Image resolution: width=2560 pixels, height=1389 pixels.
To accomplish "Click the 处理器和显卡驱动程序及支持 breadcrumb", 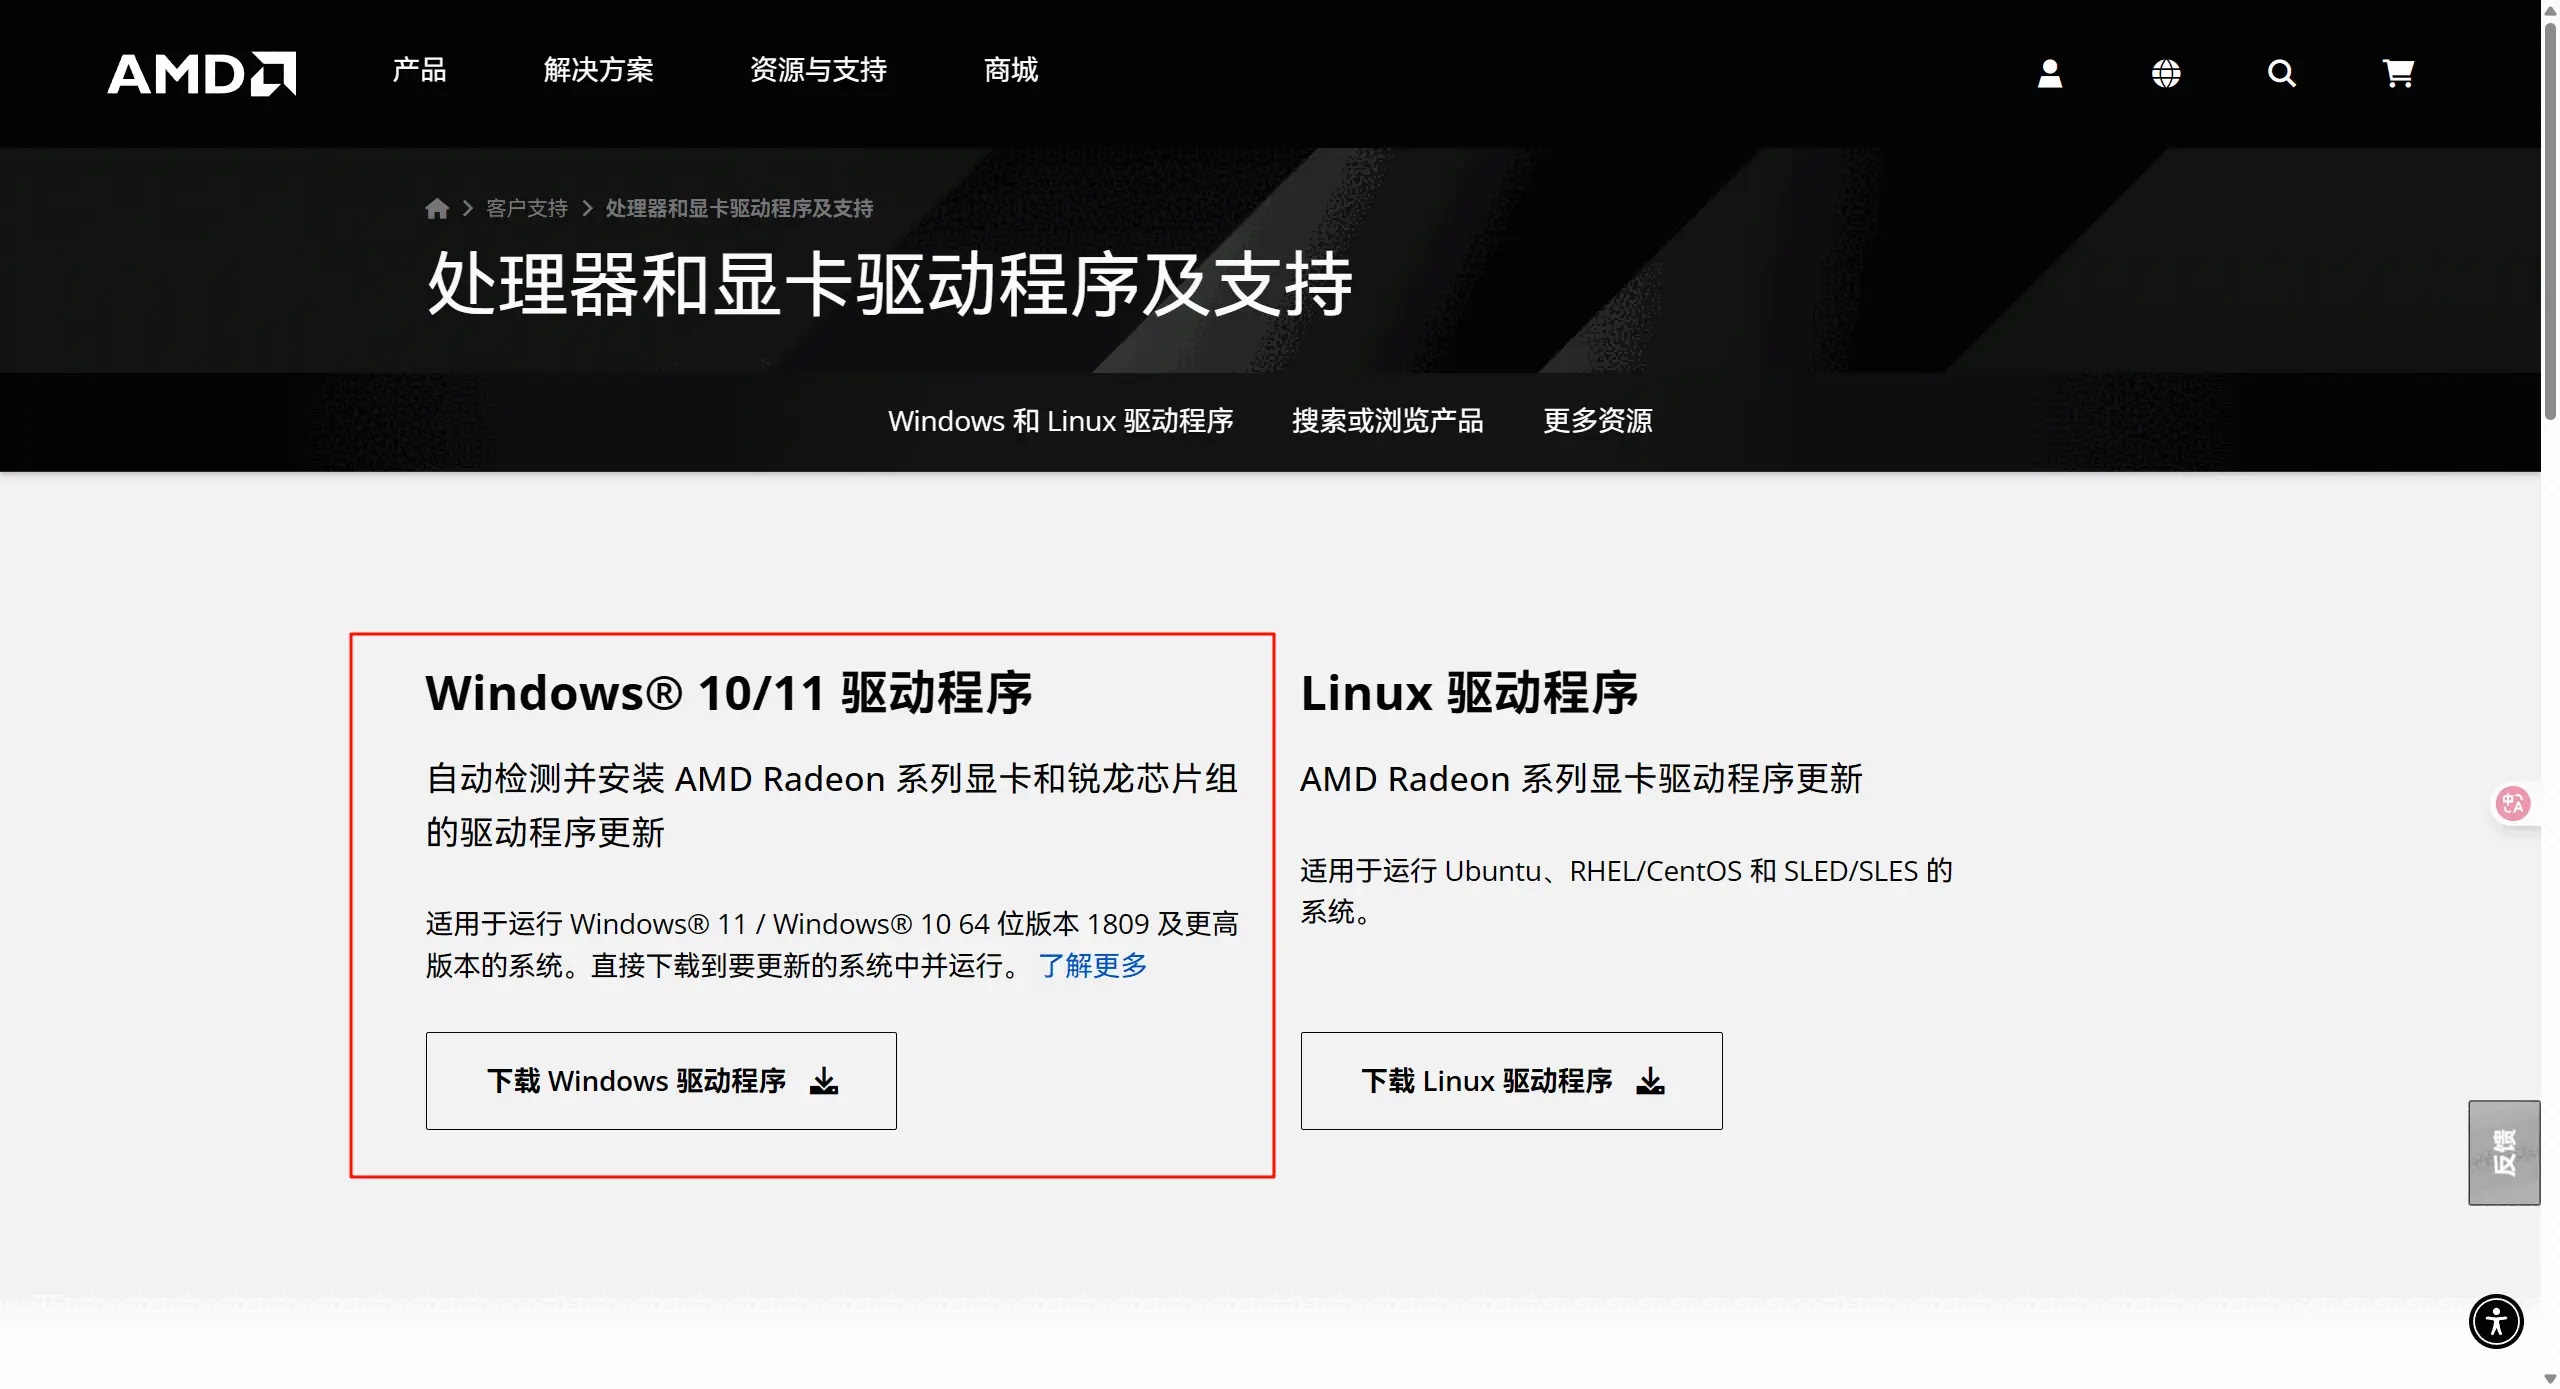I will point(740,208).
